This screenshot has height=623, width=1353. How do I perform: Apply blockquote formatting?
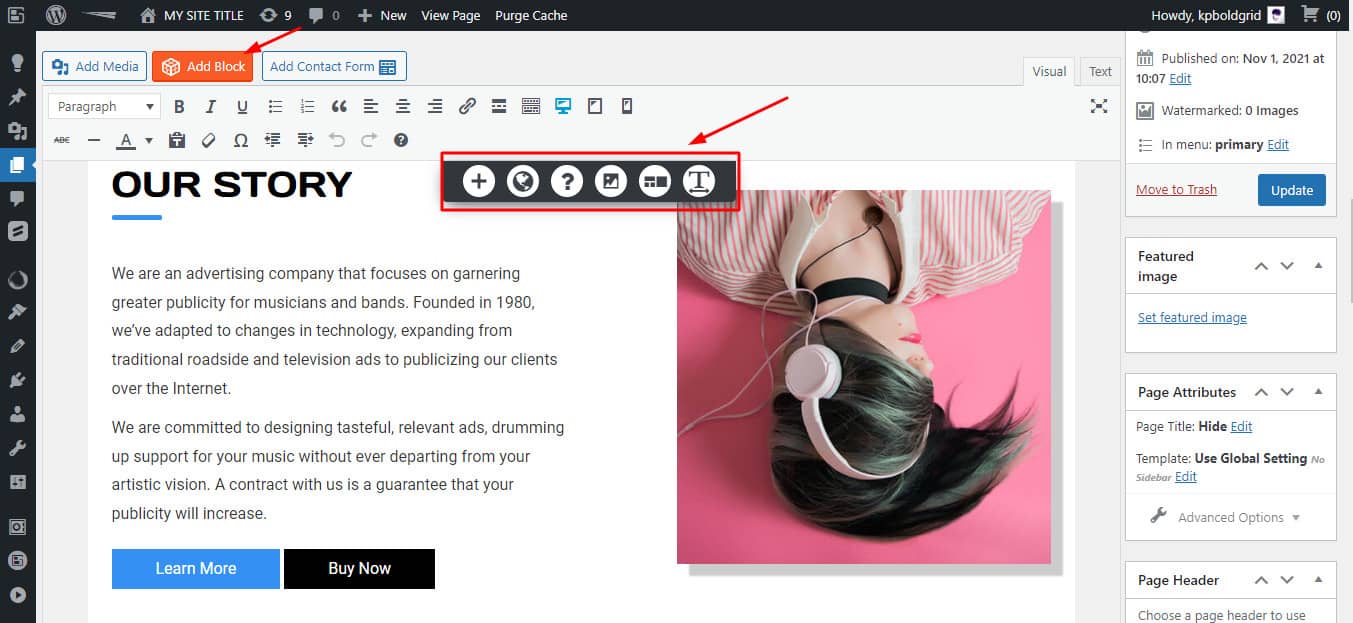(x=339, y=106)
